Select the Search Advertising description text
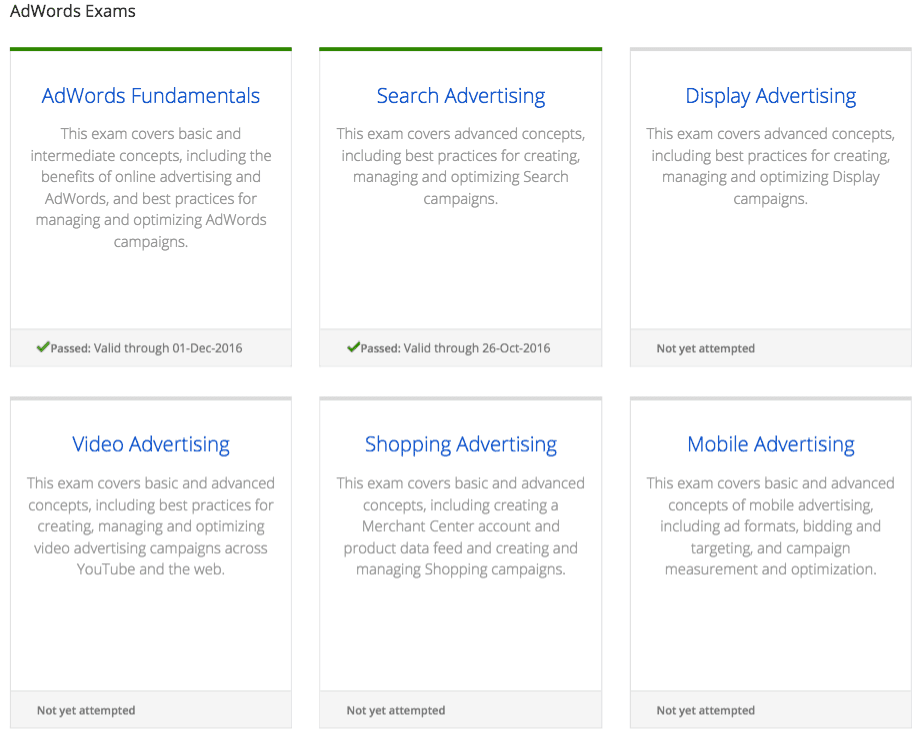The image size is (916, 738). (461, 166)
